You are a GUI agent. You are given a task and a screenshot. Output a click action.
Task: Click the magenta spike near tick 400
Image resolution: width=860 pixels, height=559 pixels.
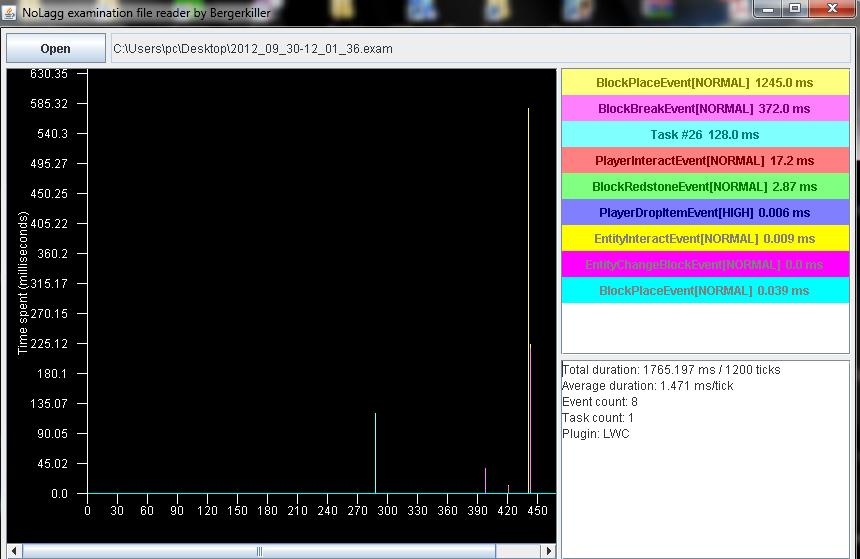(485, 481)
